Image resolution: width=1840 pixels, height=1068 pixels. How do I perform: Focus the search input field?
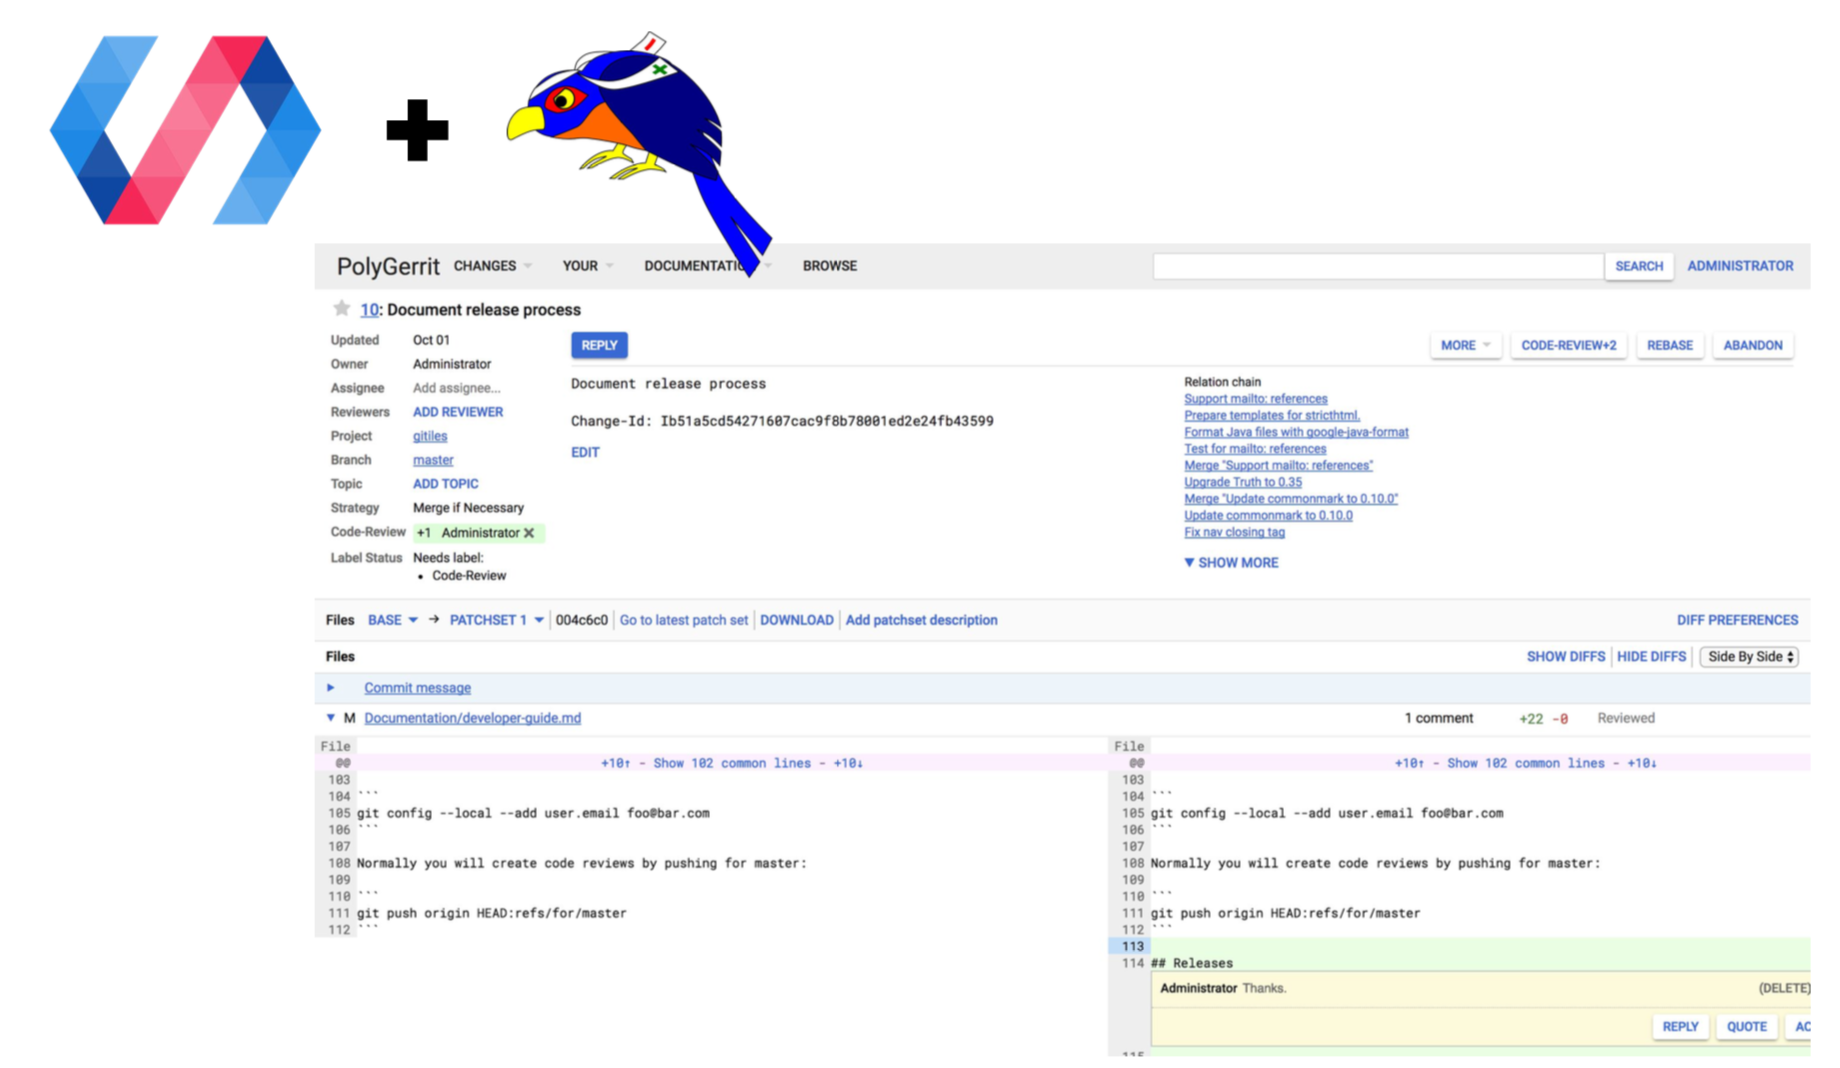pos(1377,266)
